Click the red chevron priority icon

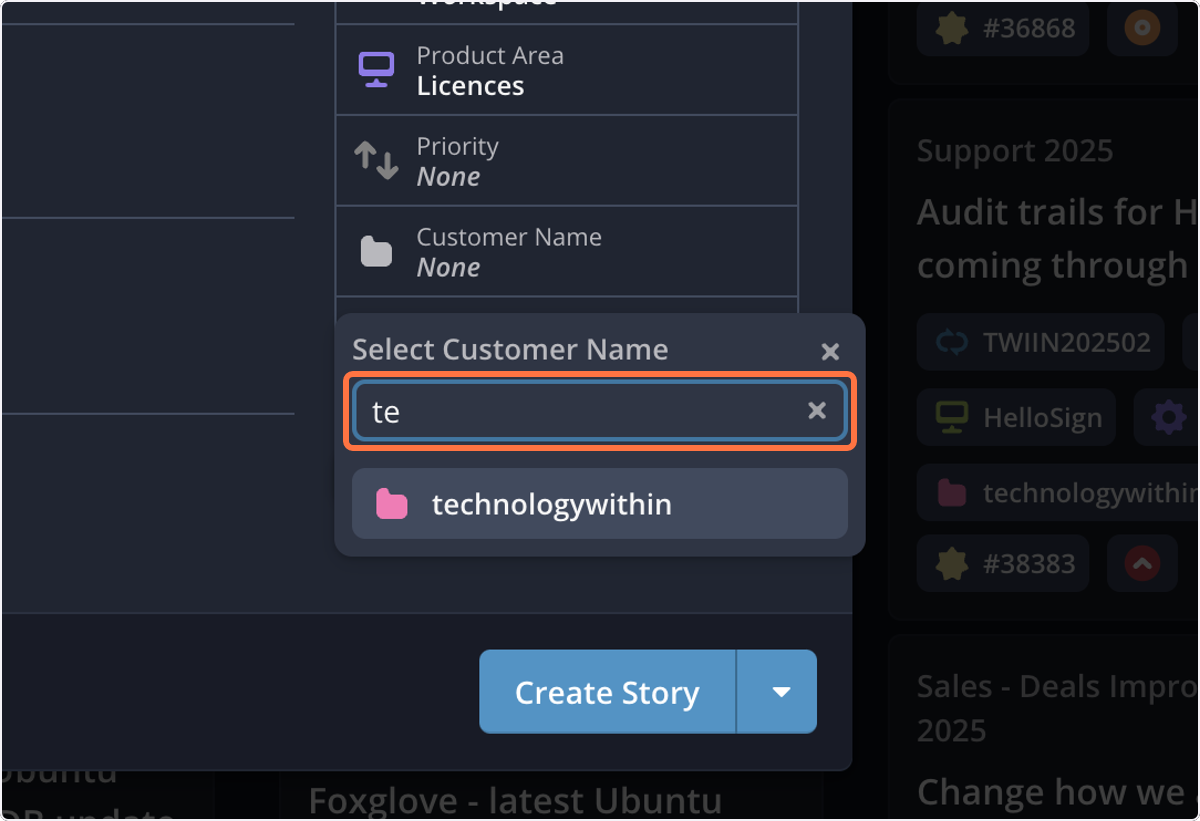coord(1142,564)
